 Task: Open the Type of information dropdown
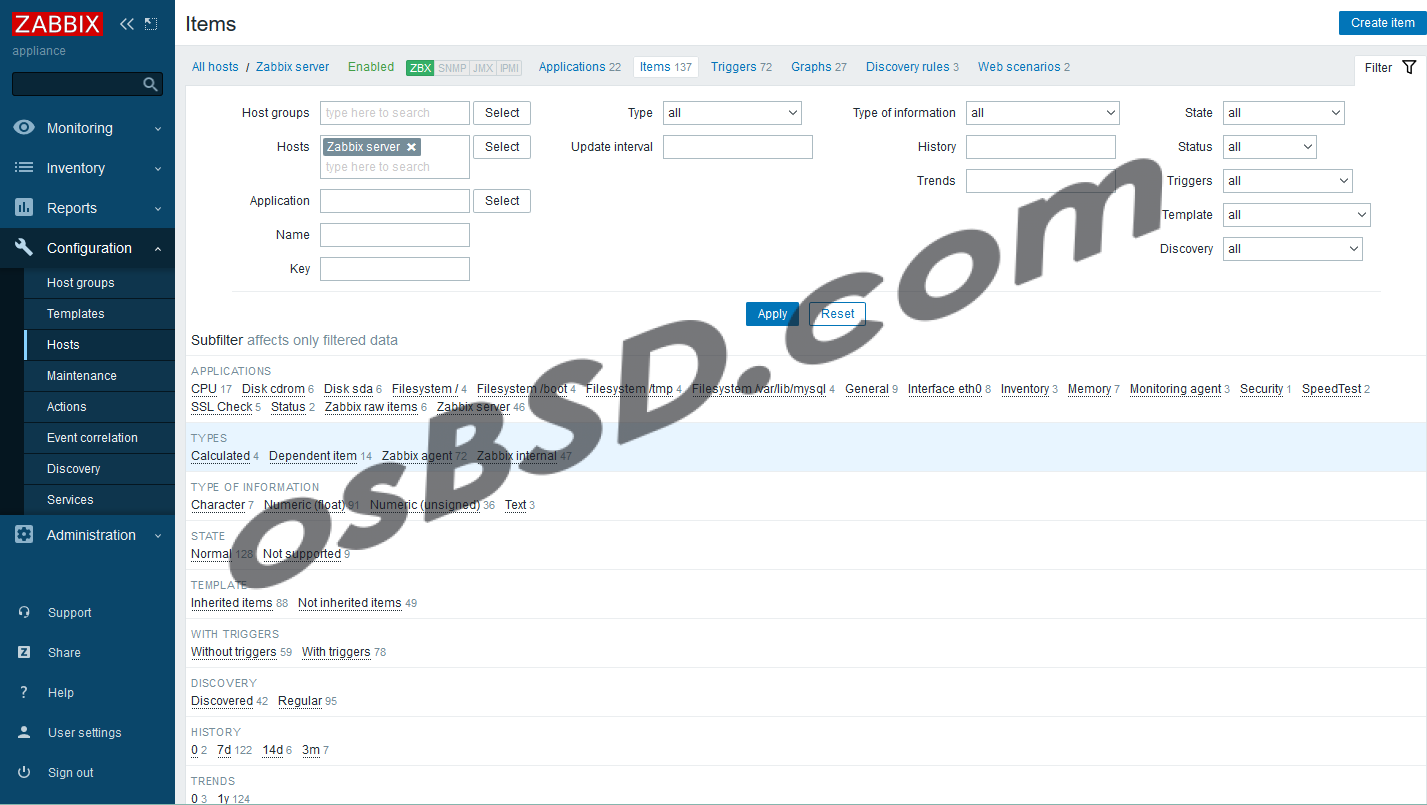[x=1042, y=113]
